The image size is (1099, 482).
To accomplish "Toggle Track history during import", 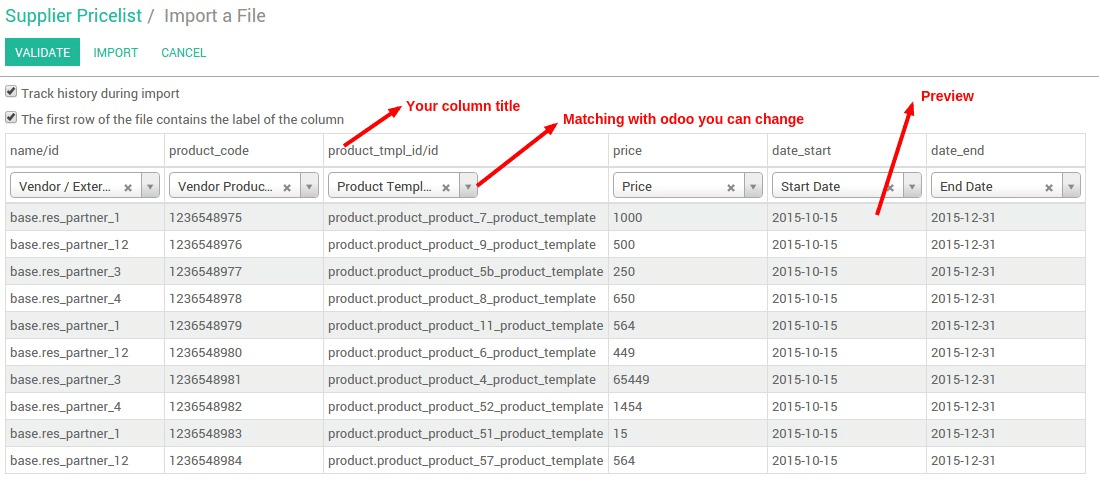I will pyautogui.click(x=12, y=93).
